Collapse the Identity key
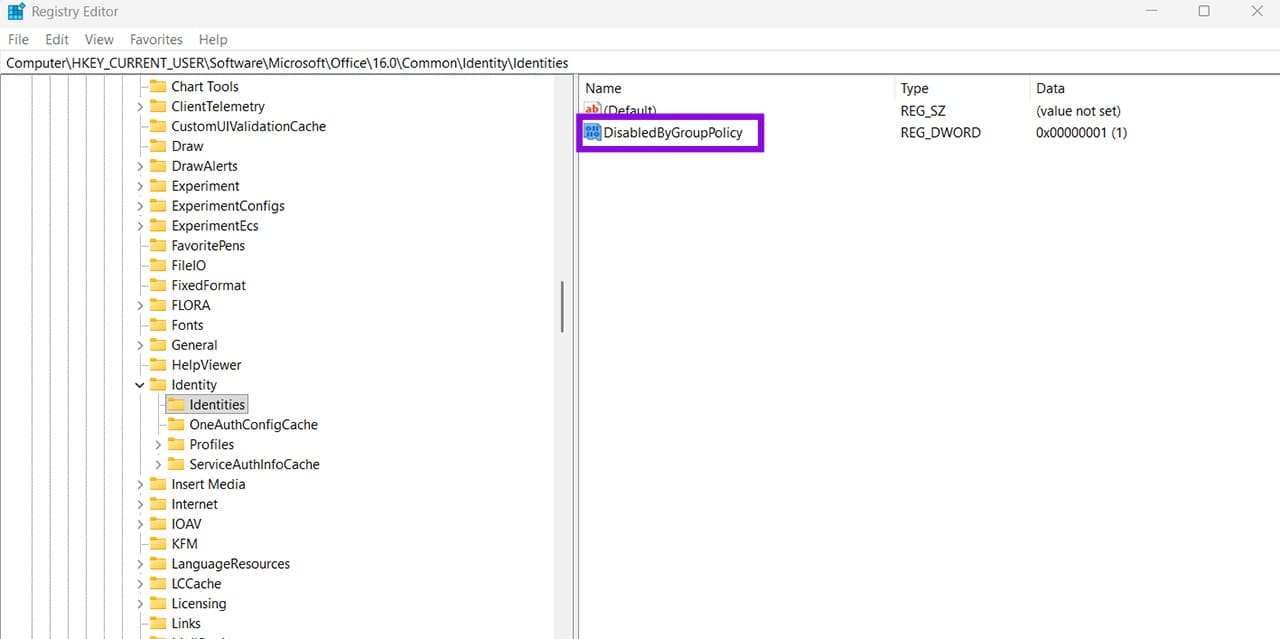 tap(140, 385)
